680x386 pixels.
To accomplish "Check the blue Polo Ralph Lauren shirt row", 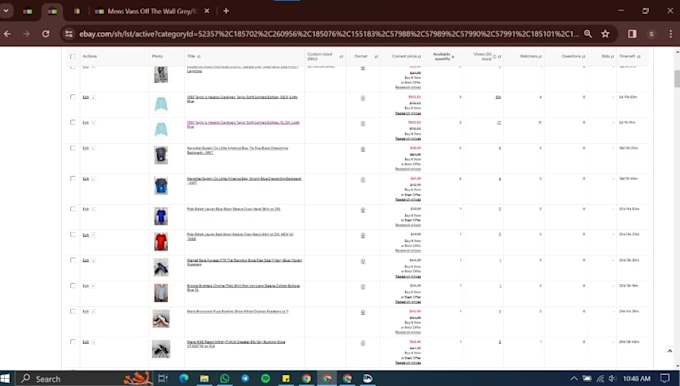I will coord(72,209).
